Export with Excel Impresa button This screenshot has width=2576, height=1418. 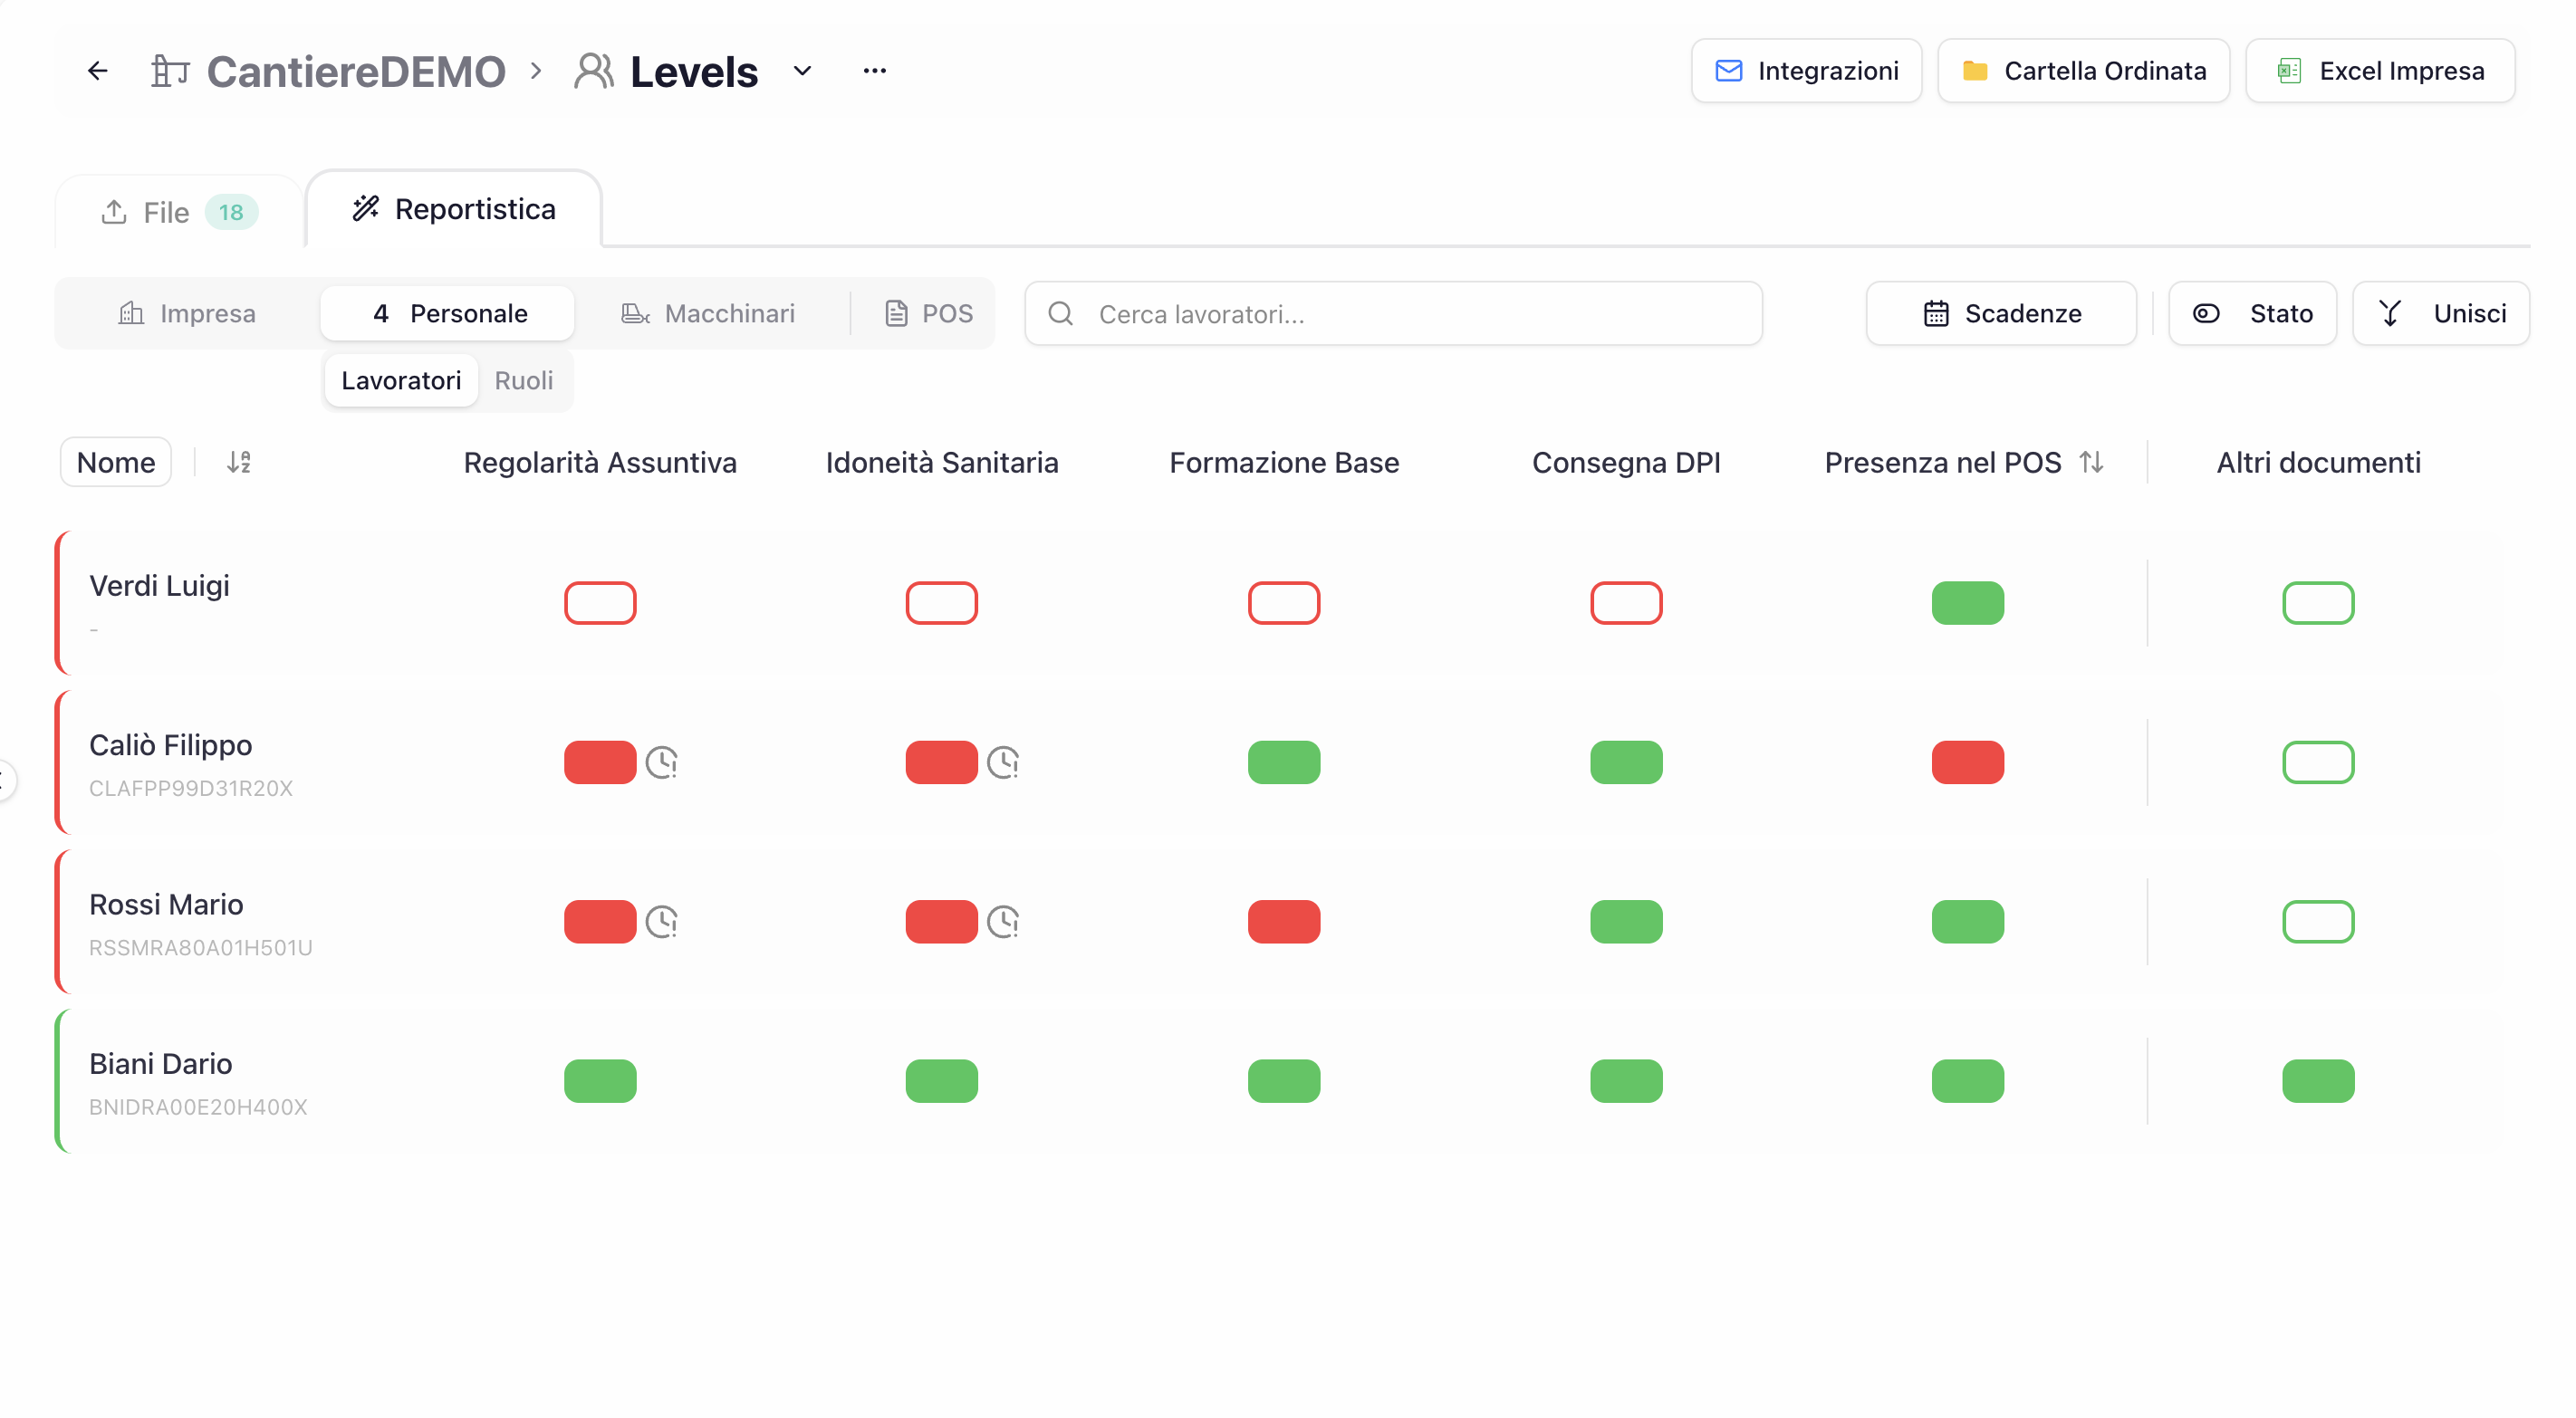(x=2380, y=71)
